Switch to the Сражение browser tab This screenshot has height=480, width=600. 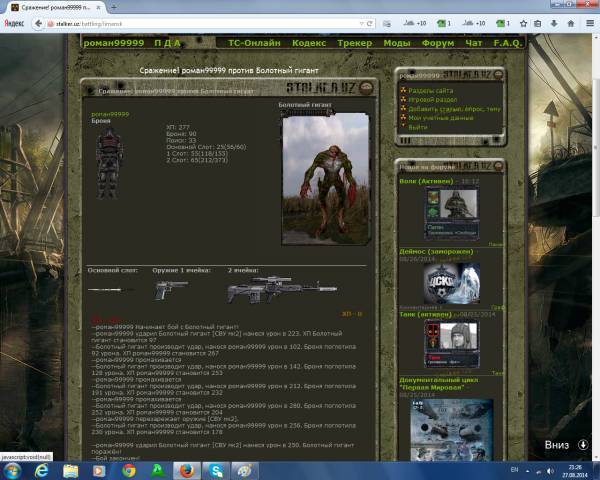[54, 7]
